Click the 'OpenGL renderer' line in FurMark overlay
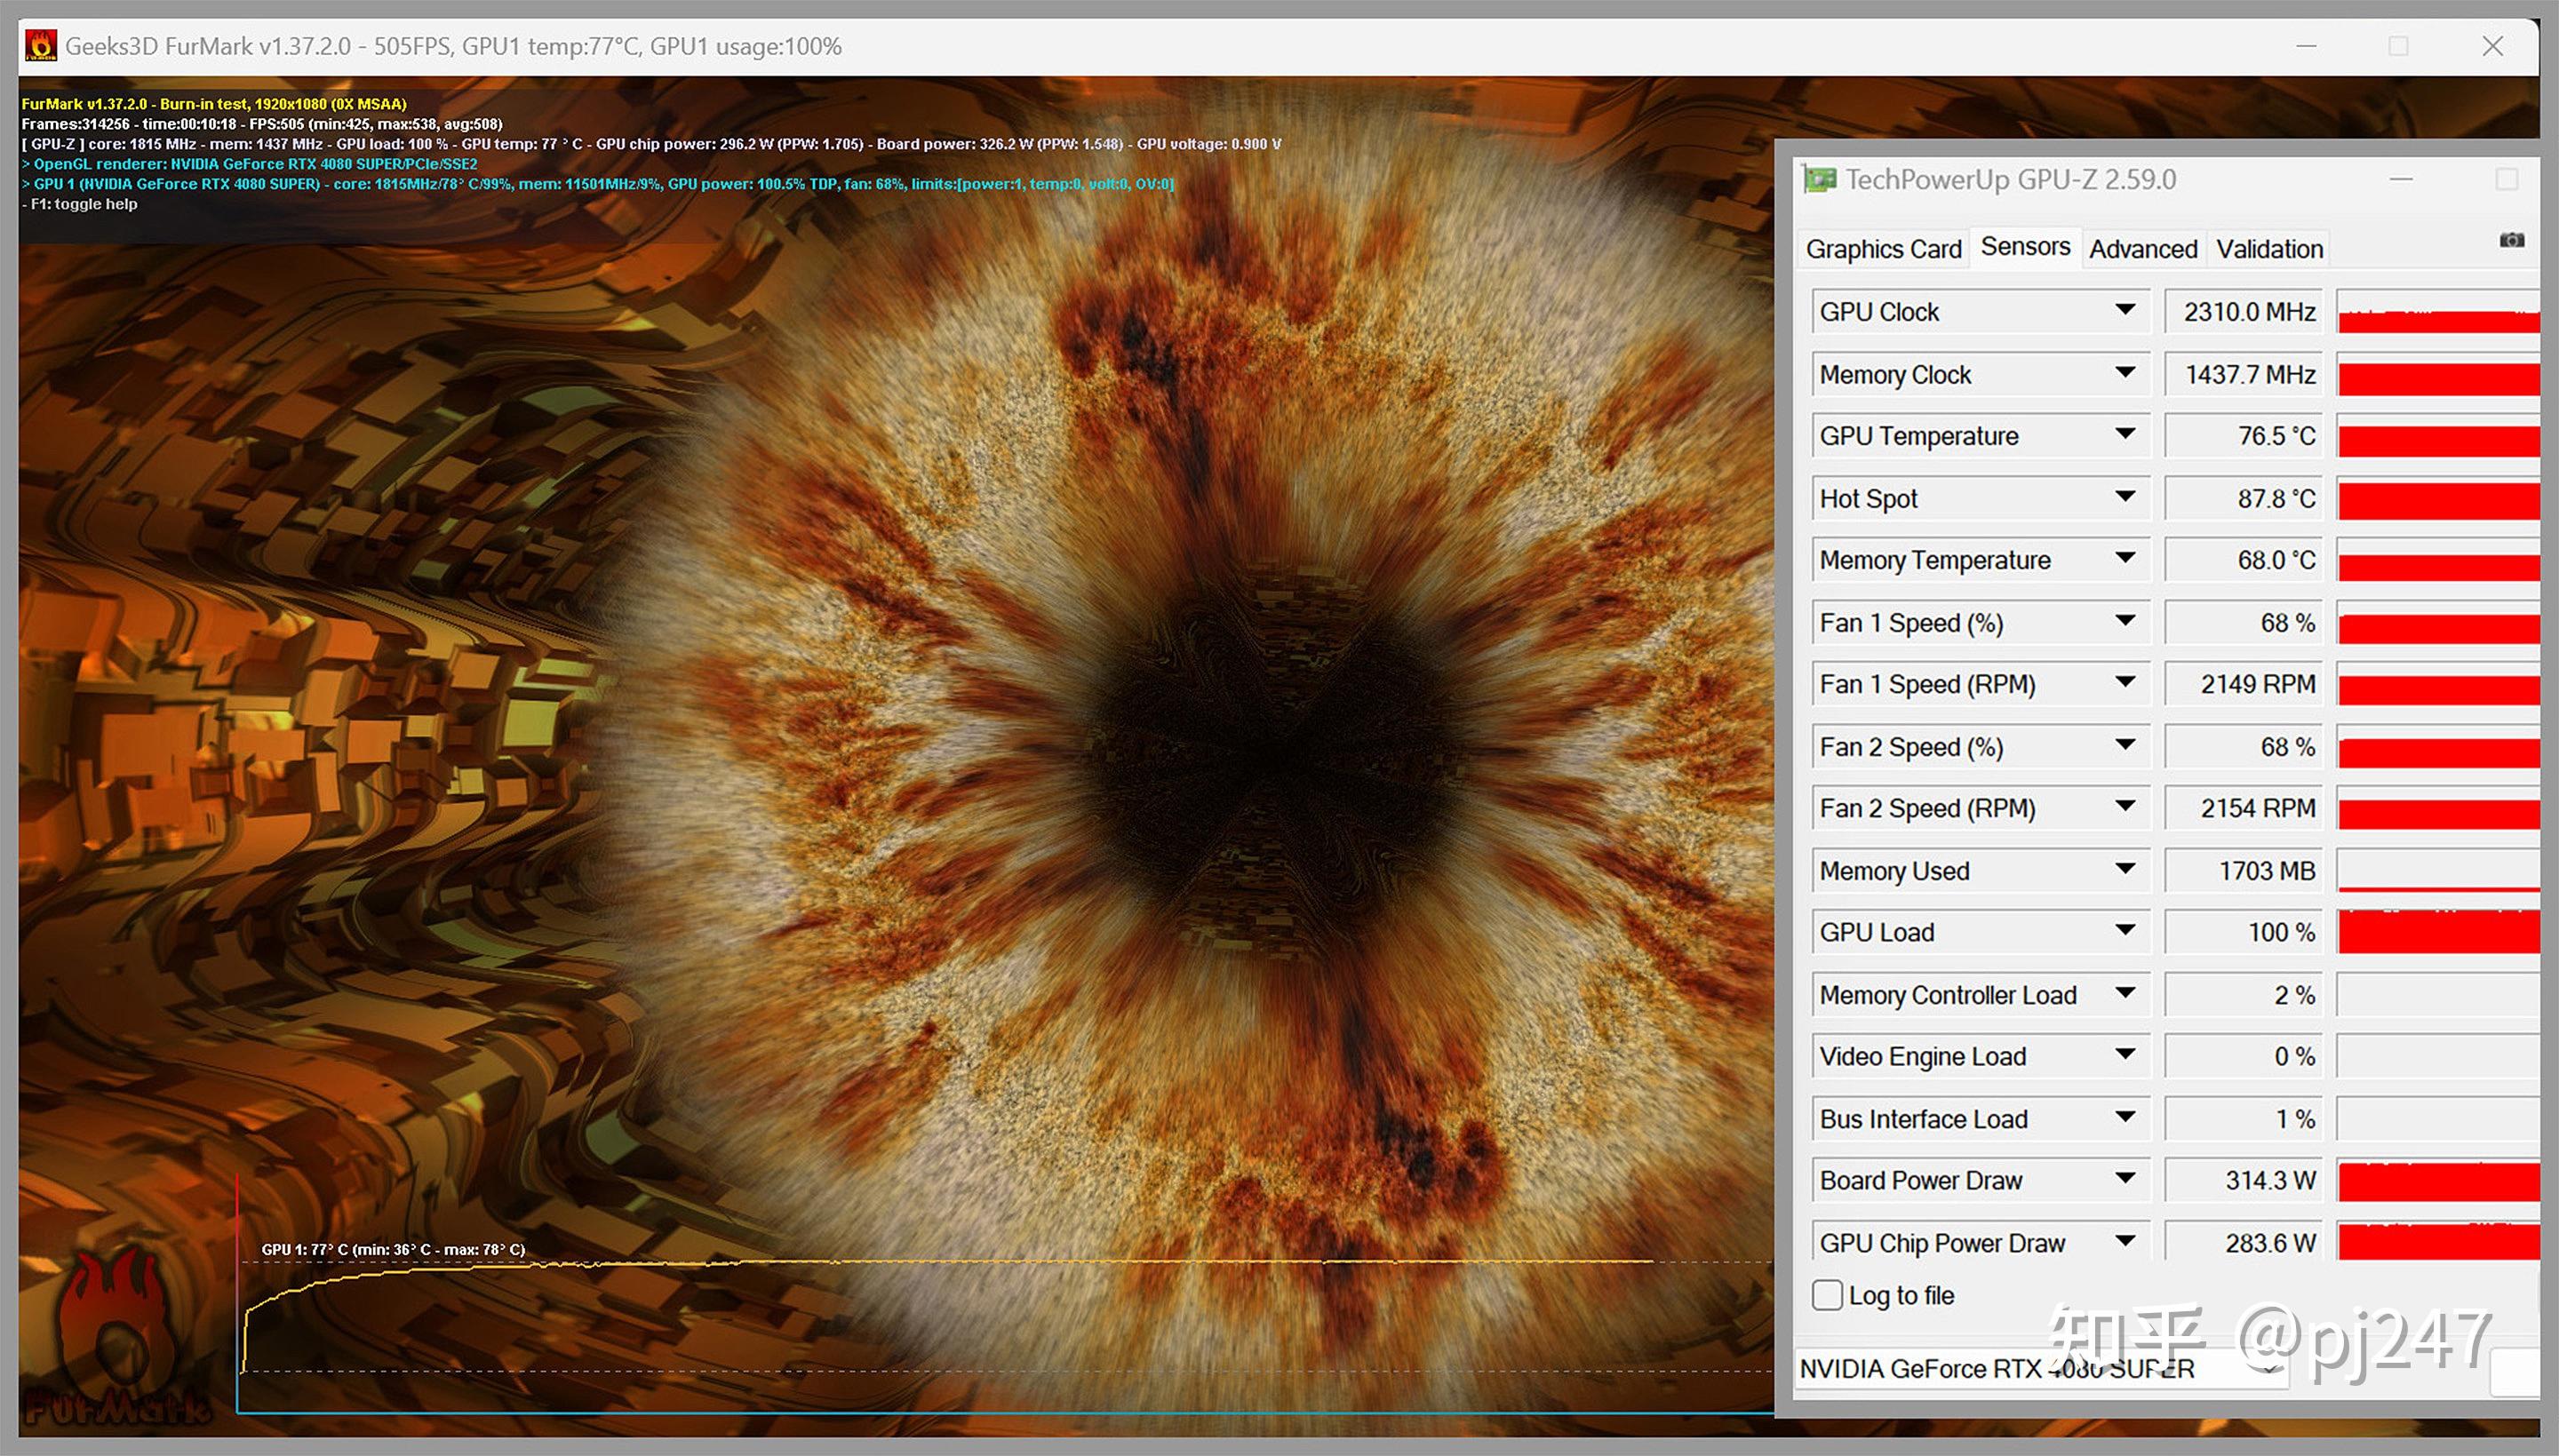The image size is (2559, 1456). tap(250, 164)
